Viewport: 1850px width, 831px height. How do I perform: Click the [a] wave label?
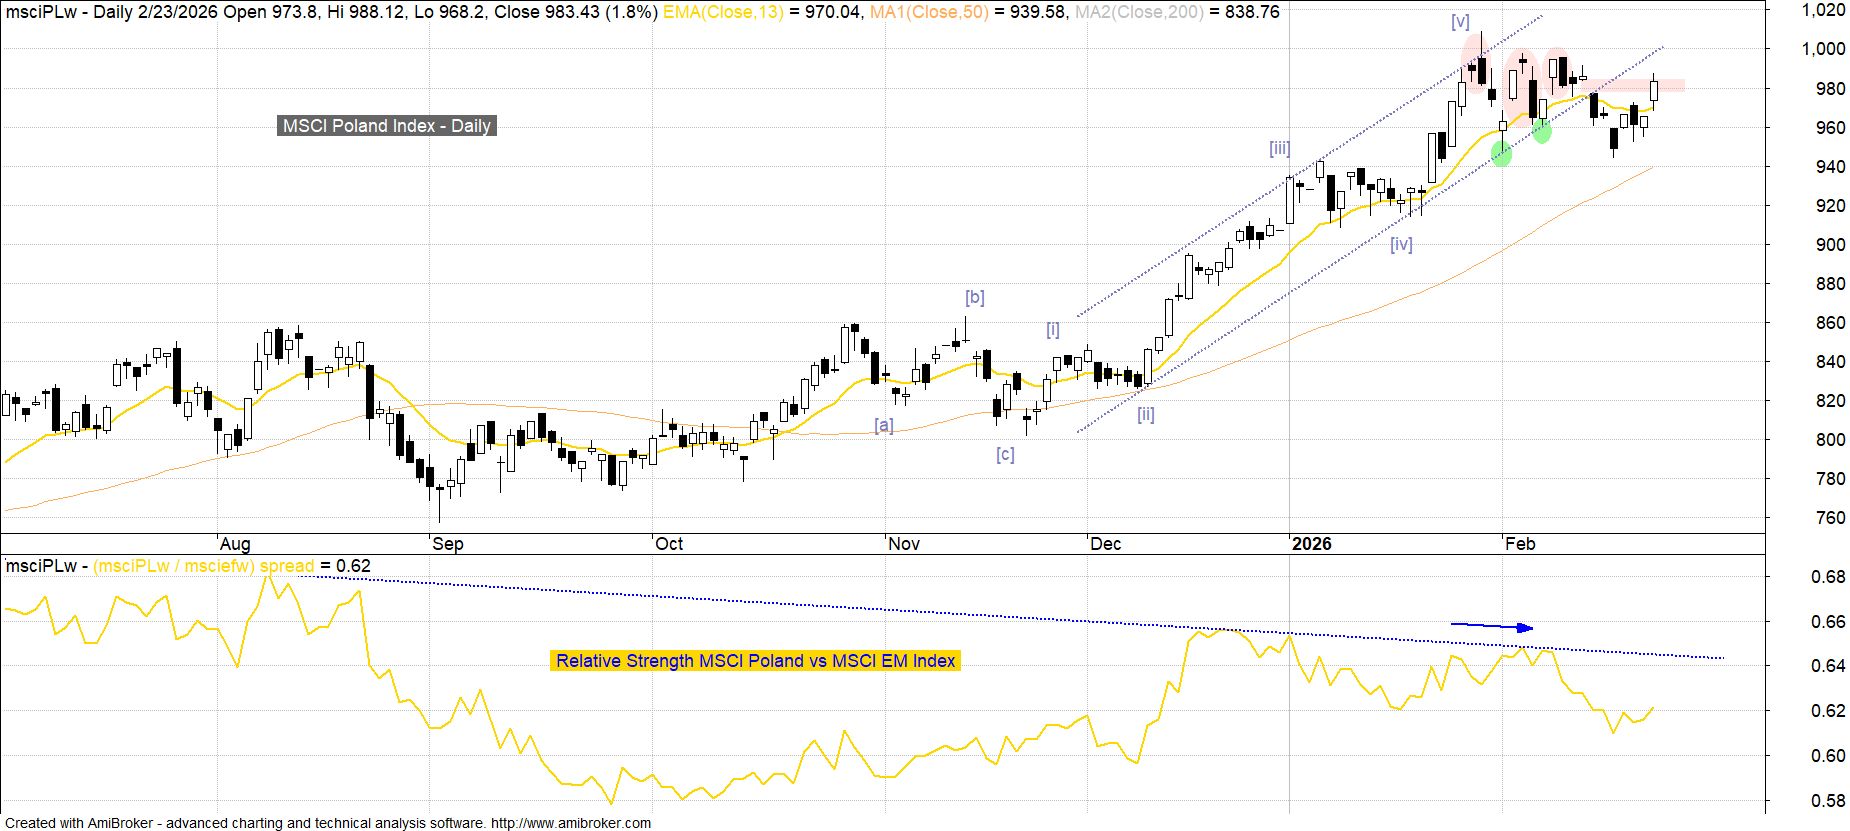click(884, 425)
